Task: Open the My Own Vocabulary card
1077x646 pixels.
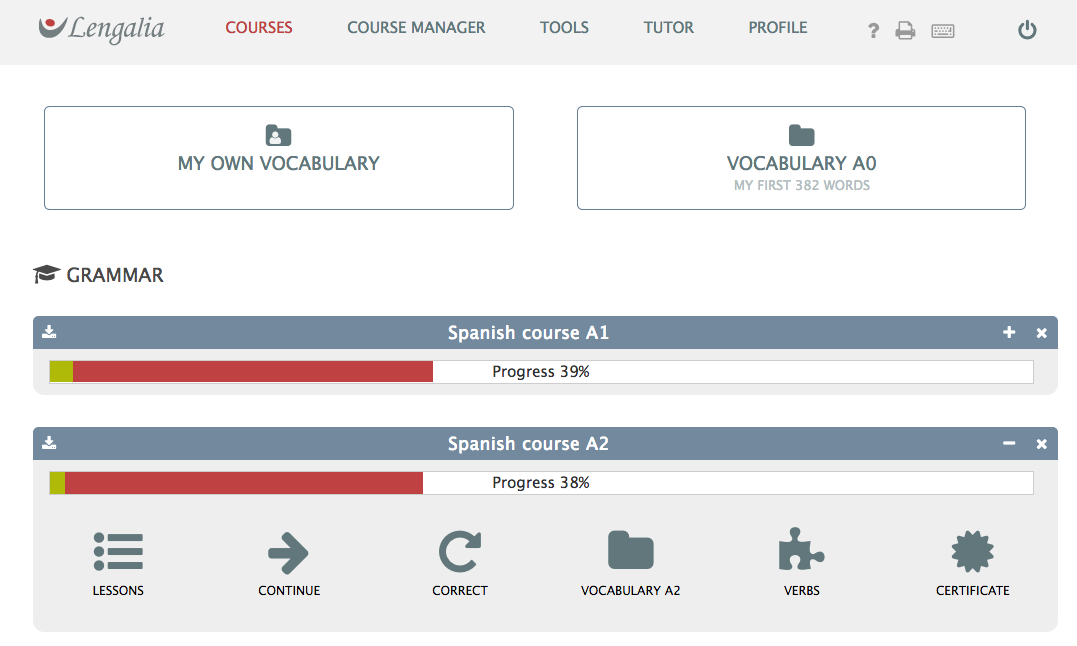Action: (279, 158)
